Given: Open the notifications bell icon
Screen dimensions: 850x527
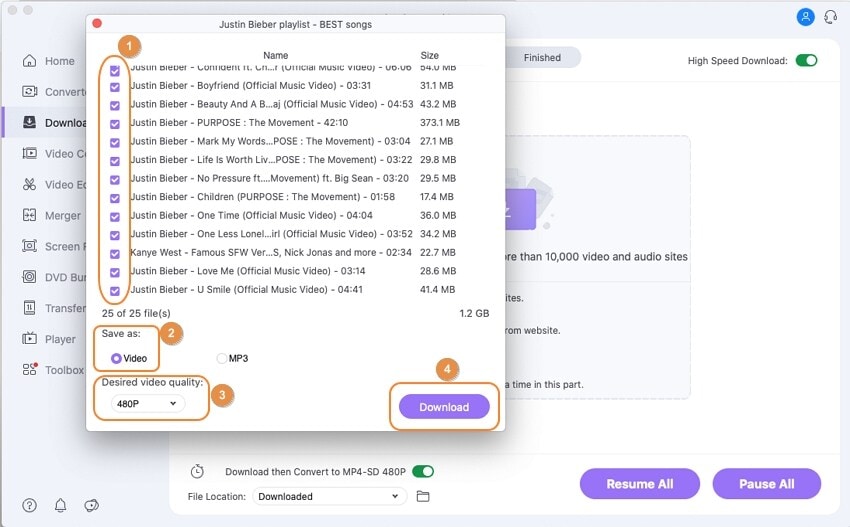Looking at the screenshot, I should click(61, 505).
